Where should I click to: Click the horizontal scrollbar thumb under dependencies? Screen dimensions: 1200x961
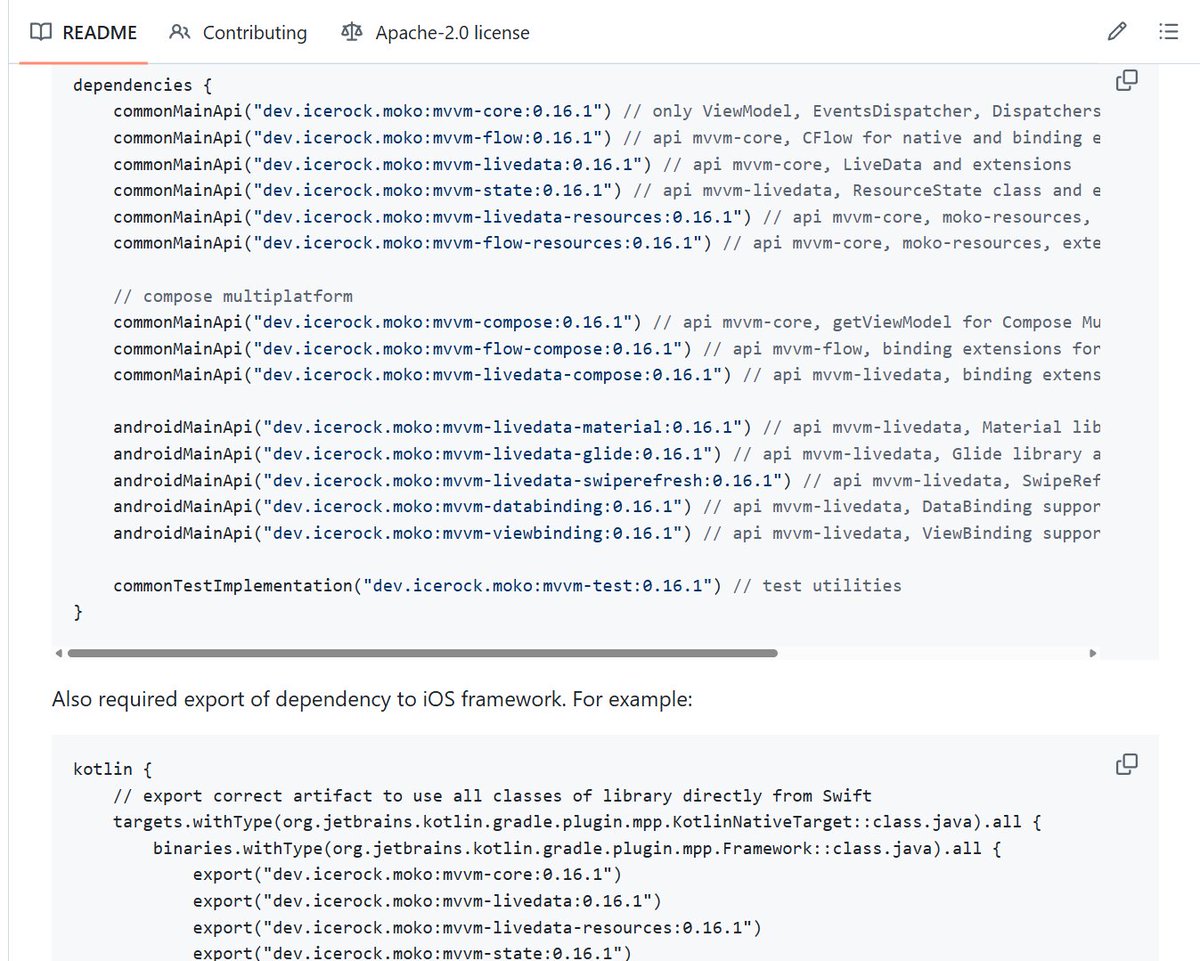[x=422, y=653]
